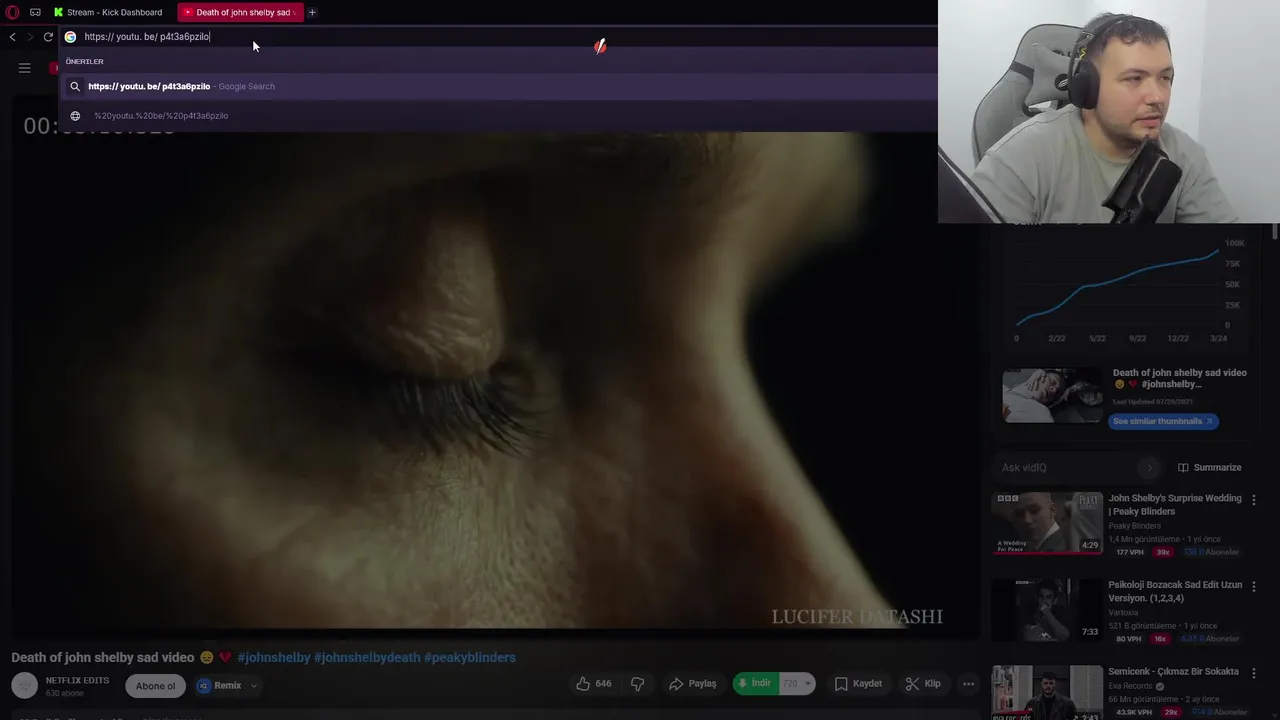Viewport: 1280px width, 720px height.
Task: Choose the %20youtu.%20be suggestion row
Action: (x=498, y=115)
